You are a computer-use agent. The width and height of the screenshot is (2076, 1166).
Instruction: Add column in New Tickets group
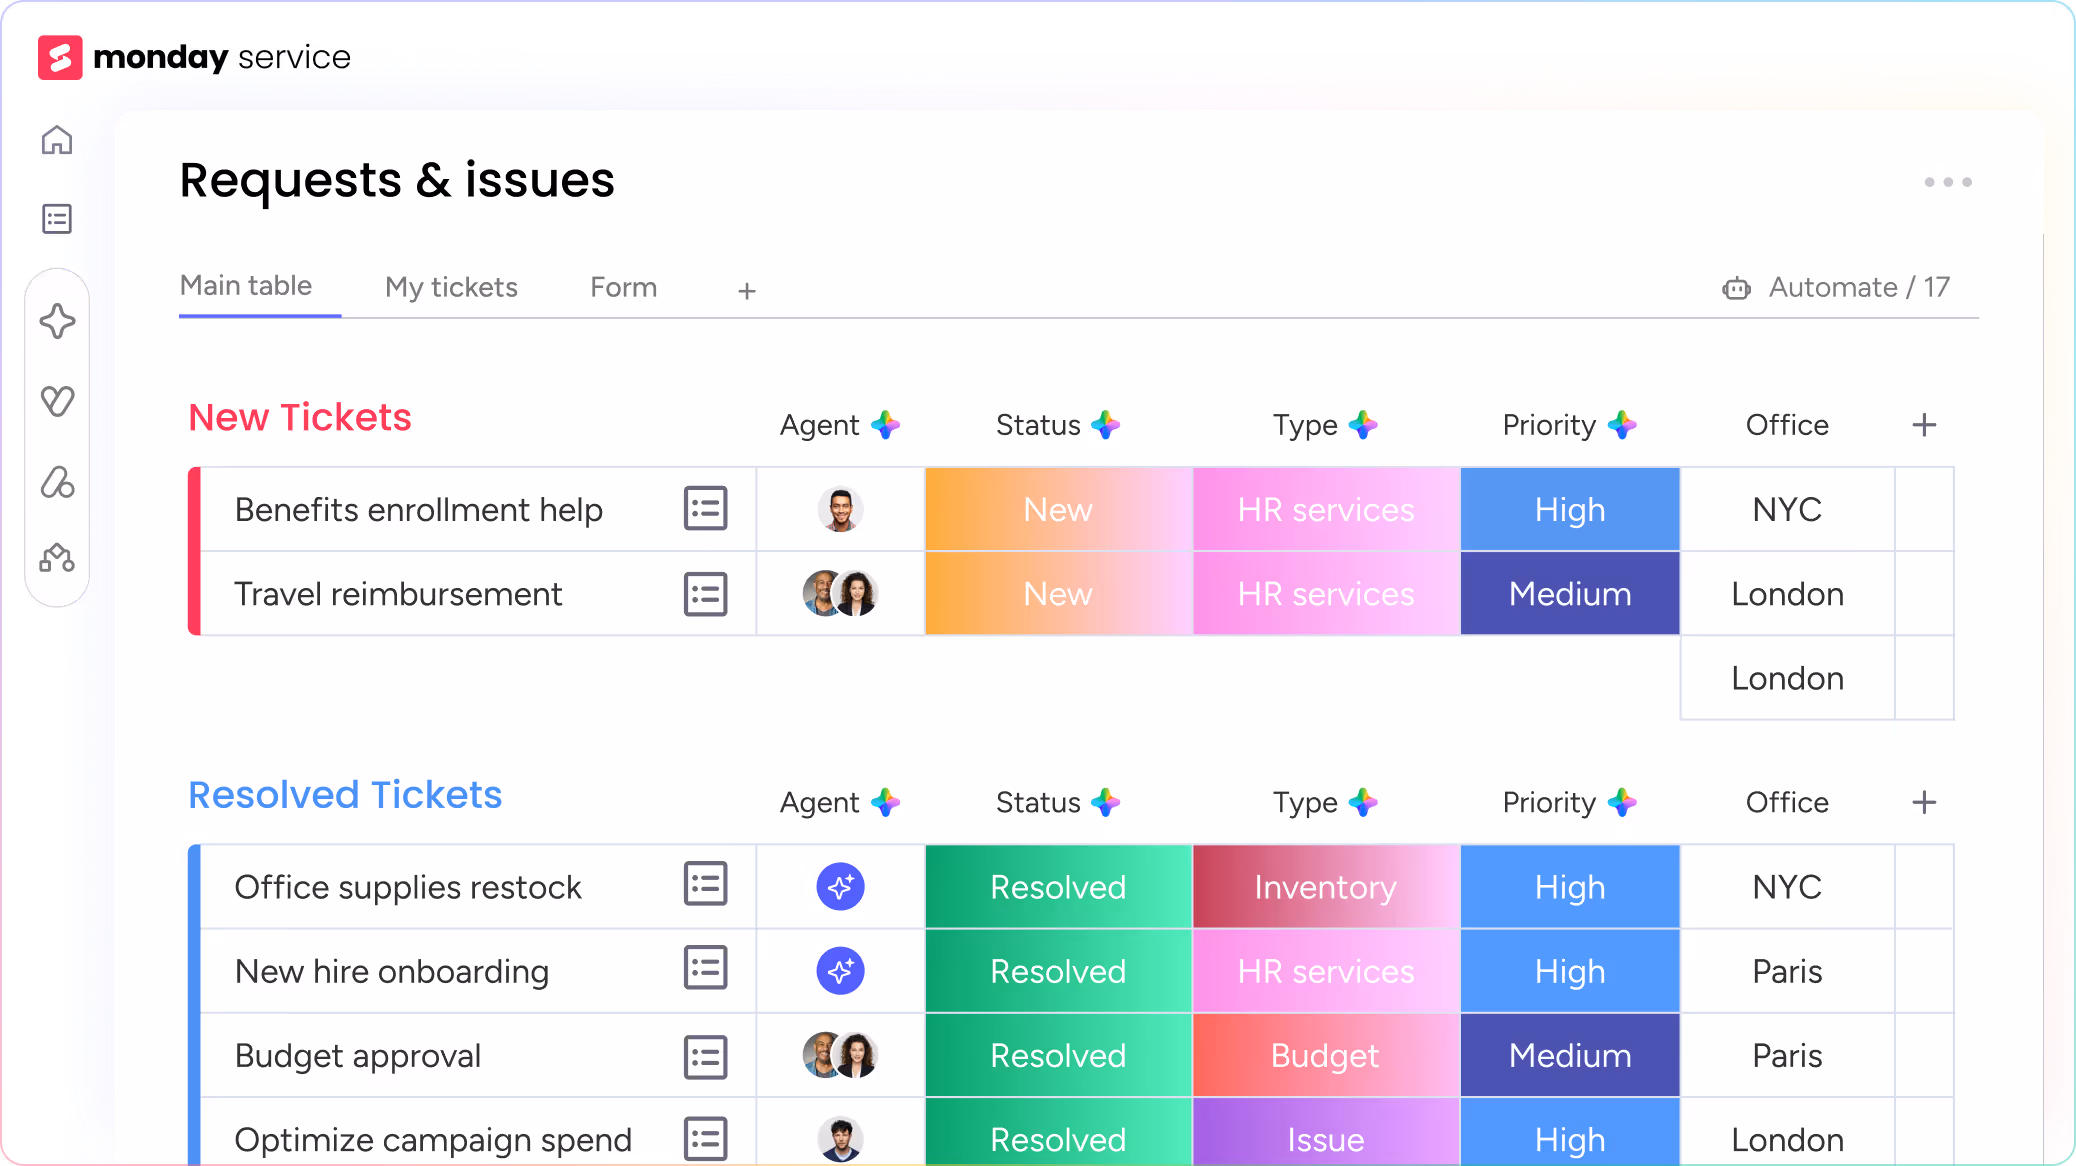click(1923, 425)
